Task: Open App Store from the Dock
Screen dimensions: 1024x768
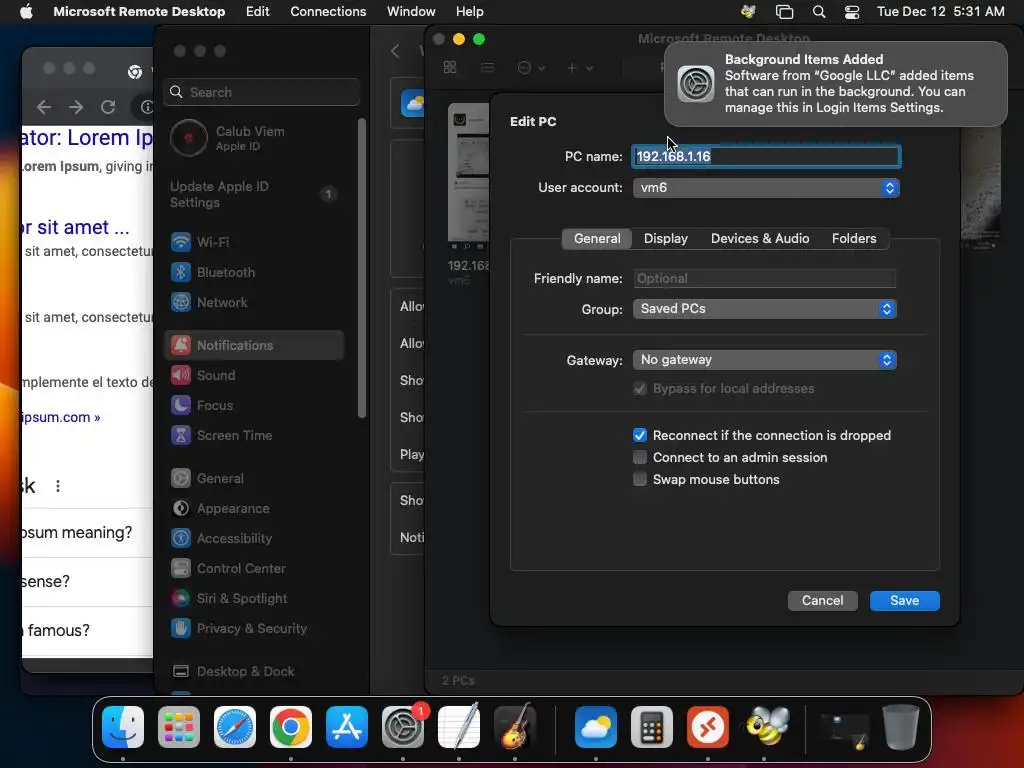Action: pos(347,727)
